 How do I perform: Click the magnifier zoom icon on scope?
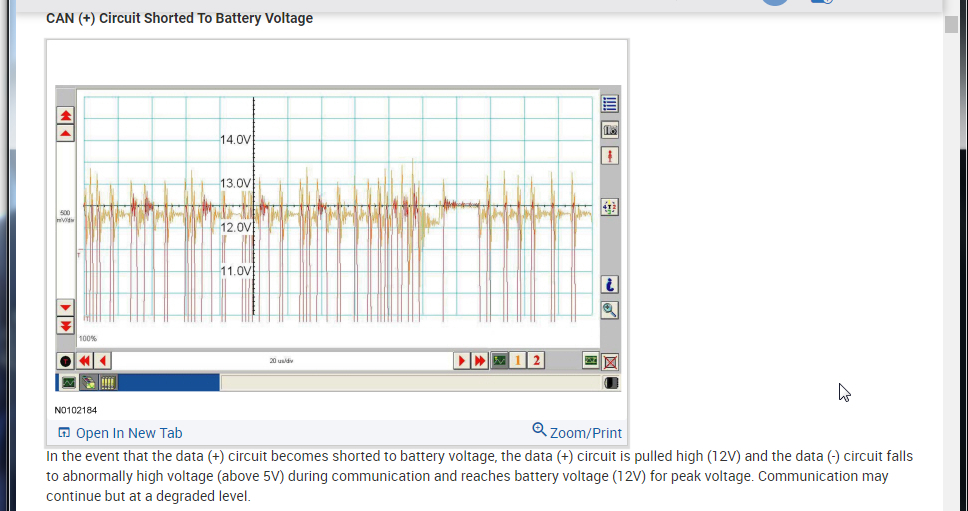(x=609, y=310)
